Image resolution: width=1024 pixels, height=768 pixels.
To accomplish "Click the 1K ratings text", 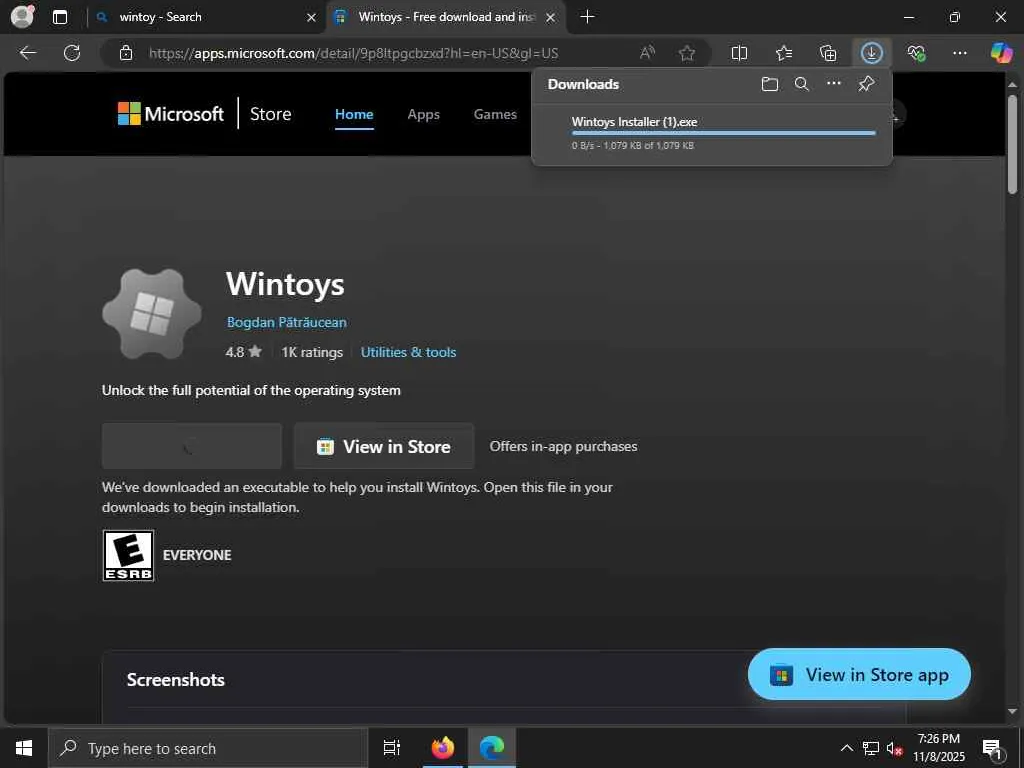I will pos(312,352).
